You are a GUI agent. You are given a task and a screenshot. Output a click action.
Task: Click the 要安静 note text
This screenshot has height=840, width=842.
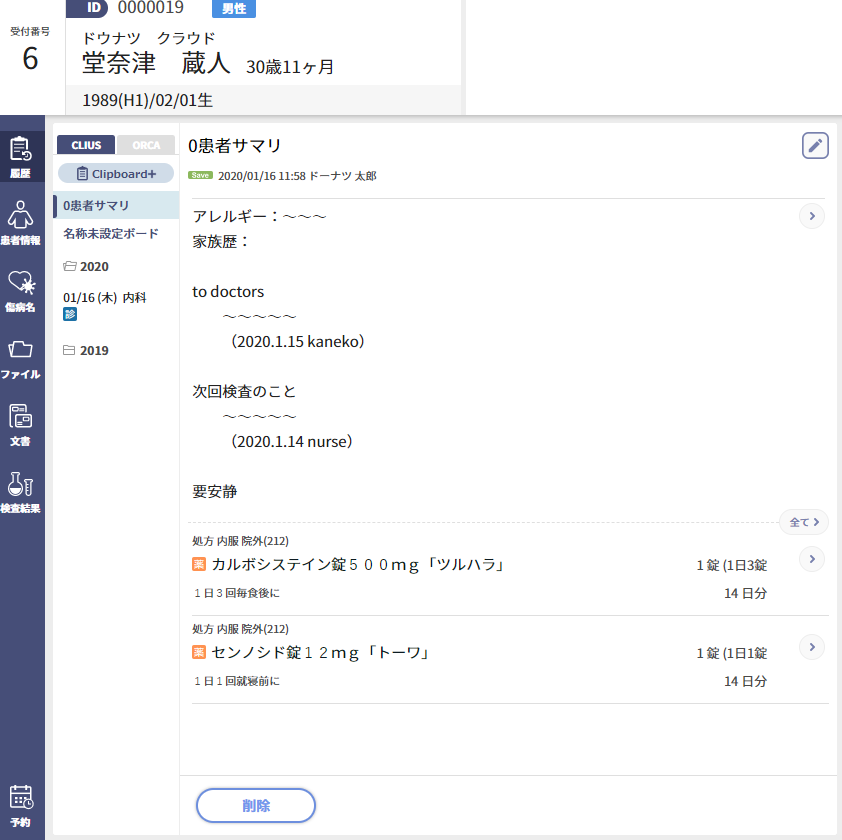pyautogui.click(x=215, y=491)
